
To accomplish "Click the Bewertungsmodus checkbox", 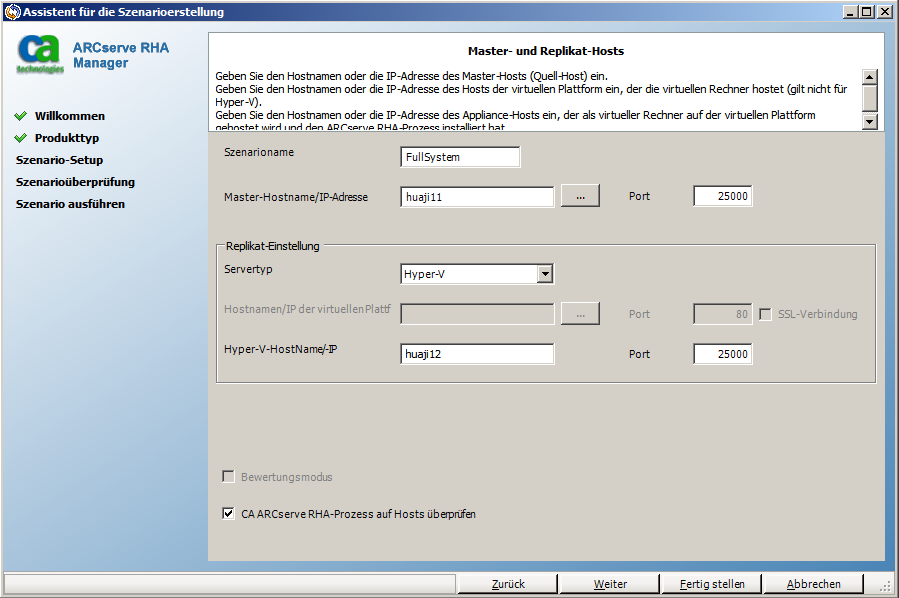I will (228, 476).
